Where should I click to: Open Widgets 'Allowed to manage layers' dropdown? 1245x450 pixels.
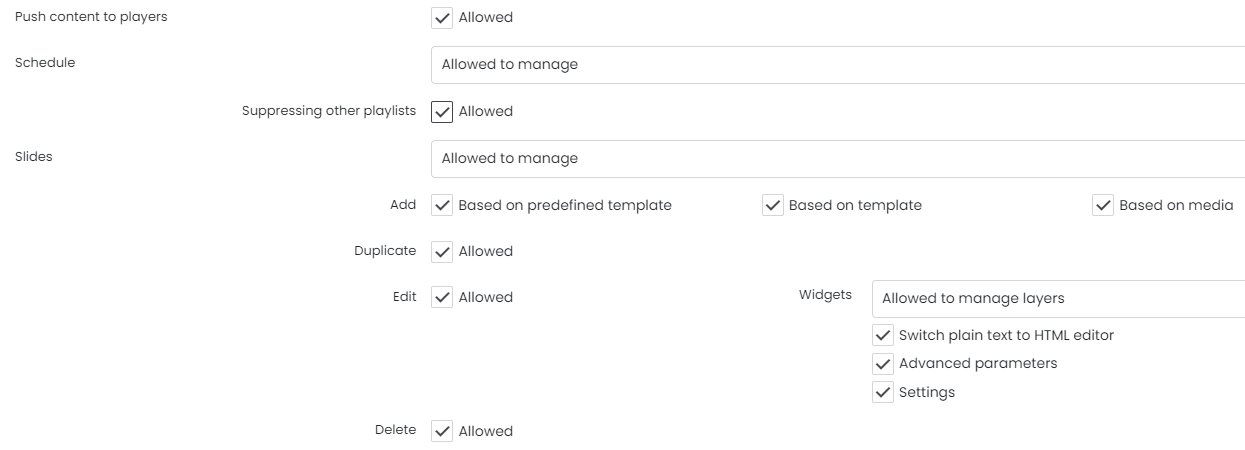1058,299
